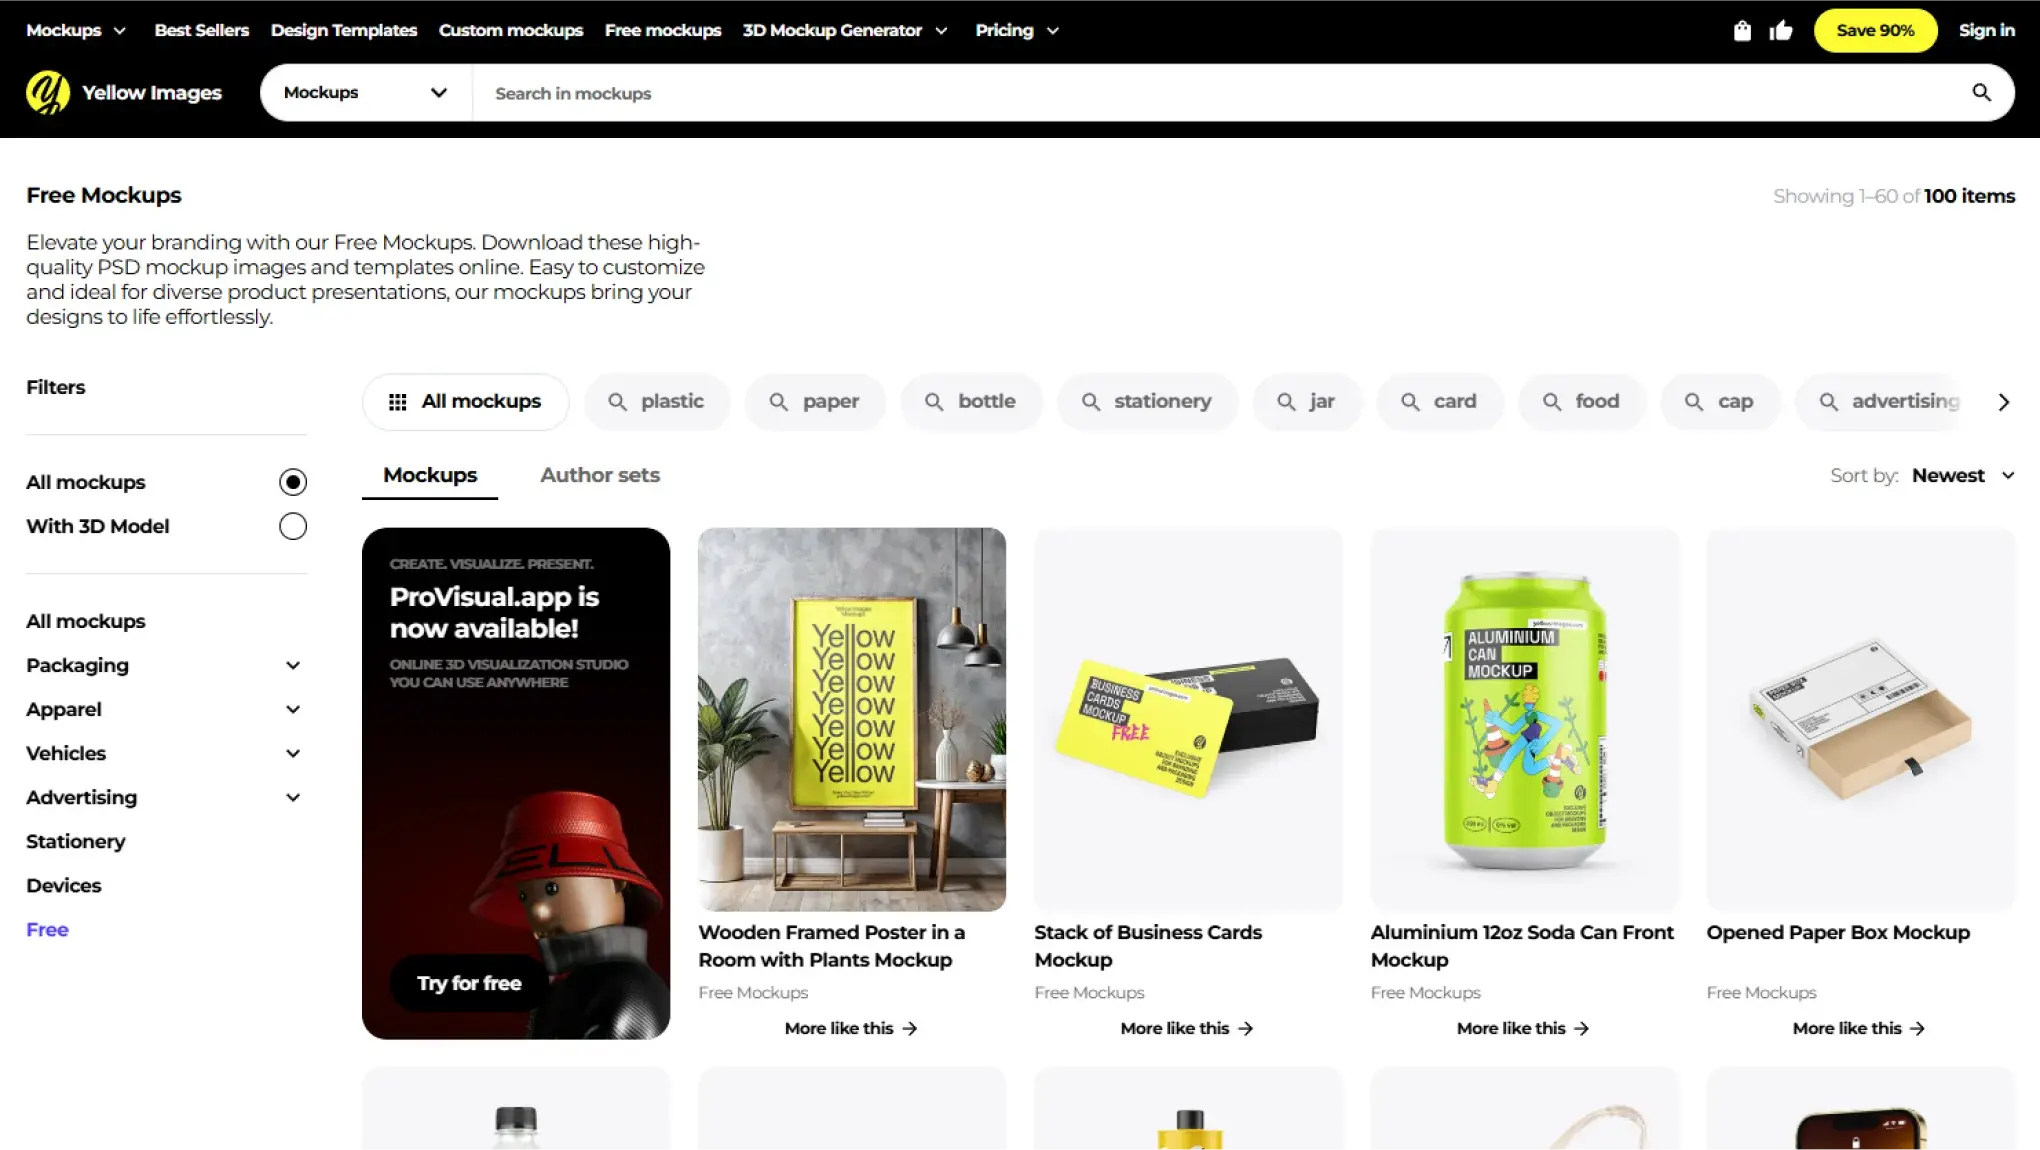Open the Best Sellers menu item
This screenshot has height=1150, width=2040.
[201, 30]
